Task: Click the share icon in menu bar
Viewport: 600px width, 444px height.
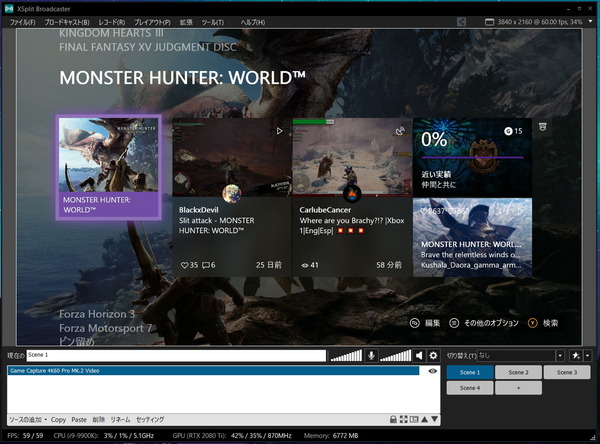Action: point(461,22)
